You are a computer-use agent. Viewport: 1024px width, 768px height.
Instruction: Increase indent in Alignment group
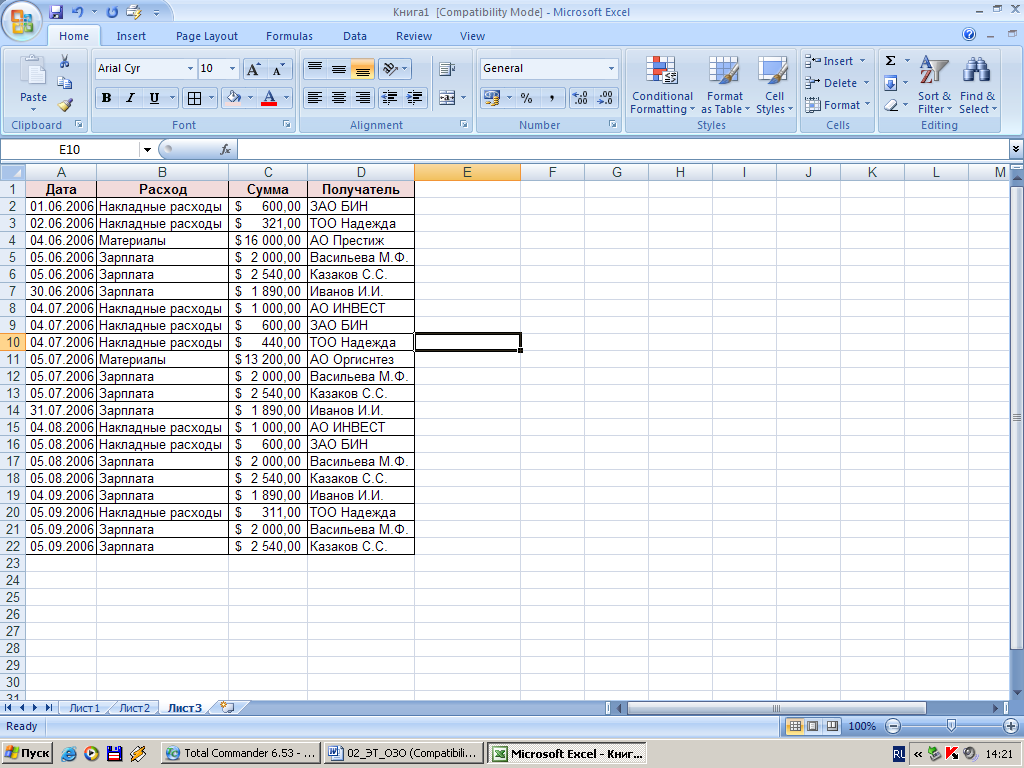(x=414, y=99)
